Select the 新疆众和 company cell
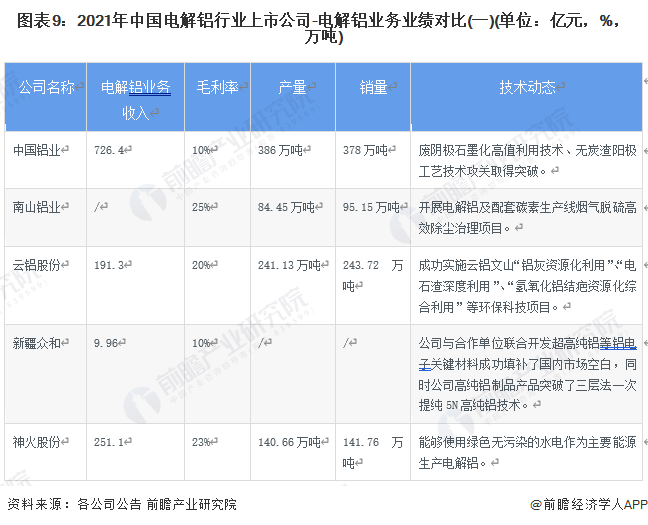Image resolution: width=648 pixels, height=525 pixels. [x=35, y=343]
